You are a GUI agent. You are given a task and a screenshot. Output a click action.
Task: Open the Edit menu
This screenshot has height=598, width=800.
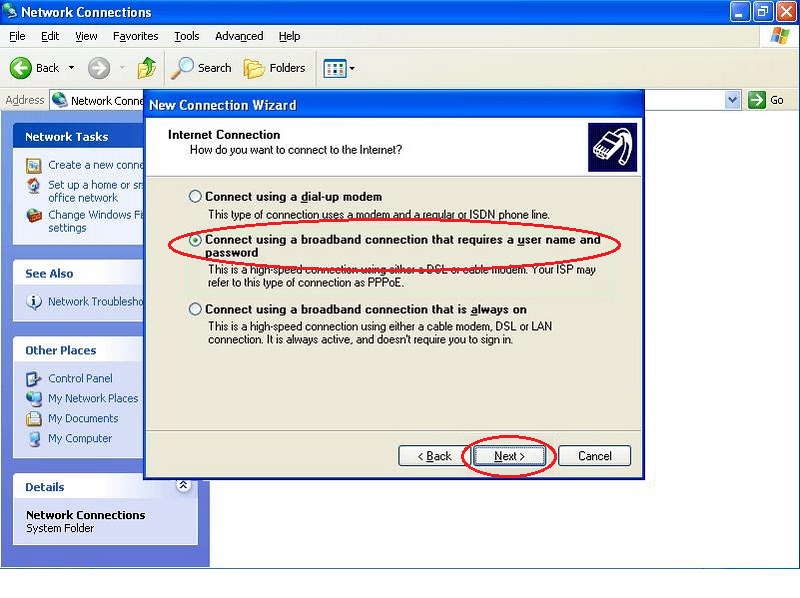coord(49,36)
